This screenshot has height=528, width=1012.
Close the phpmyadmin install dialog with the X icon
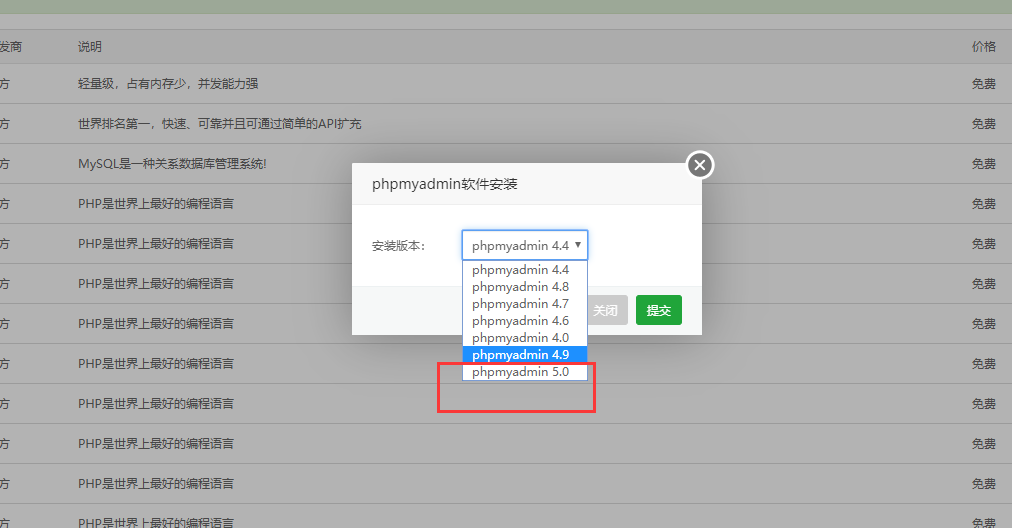pos(700,165)
